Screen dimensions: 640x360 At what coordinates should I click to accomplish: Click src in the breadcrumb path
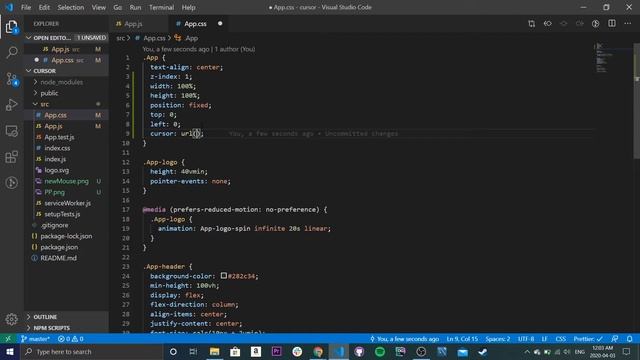click(120, 38)
